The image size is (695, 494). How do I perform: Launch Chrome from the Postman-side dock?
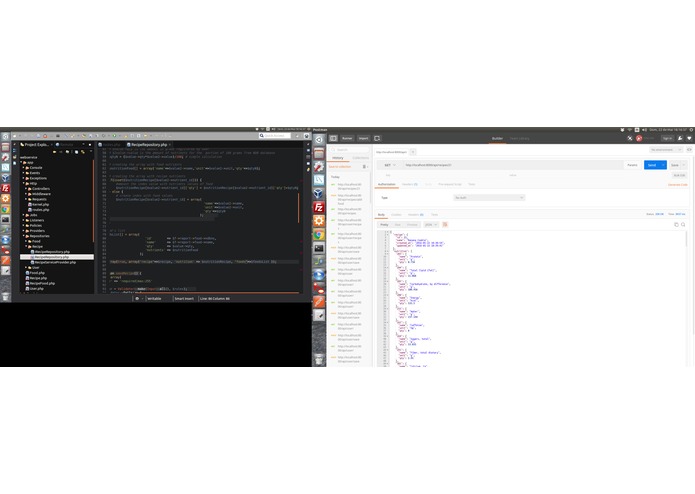tap(319, 234)
